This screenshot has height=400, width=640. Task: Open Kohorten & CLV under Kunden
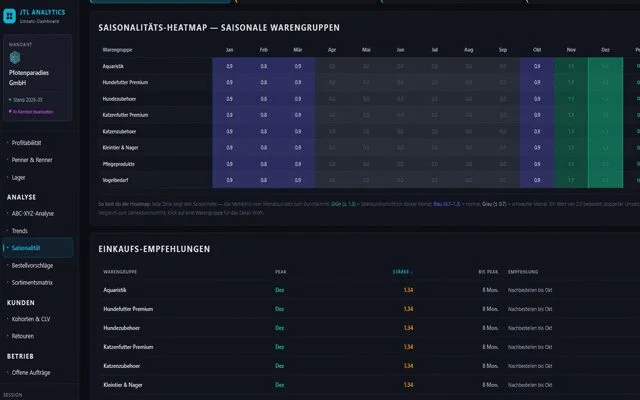click(31, 319)
